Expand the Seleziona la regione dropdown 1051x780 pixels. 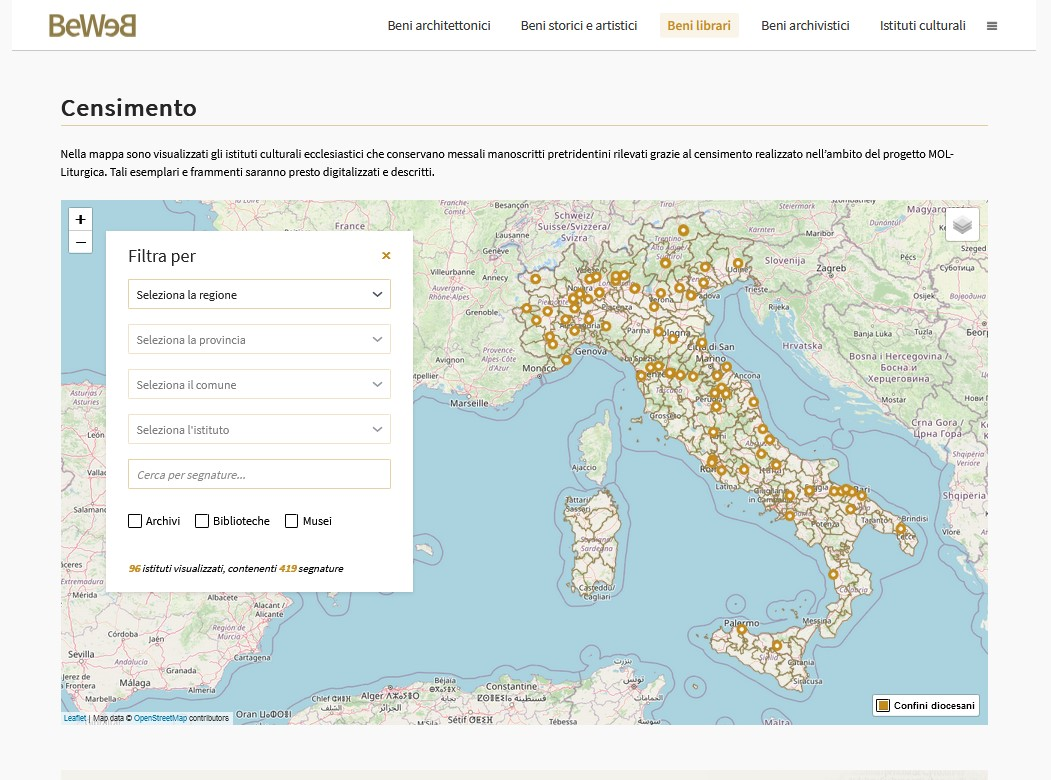(x=259, y=295)
